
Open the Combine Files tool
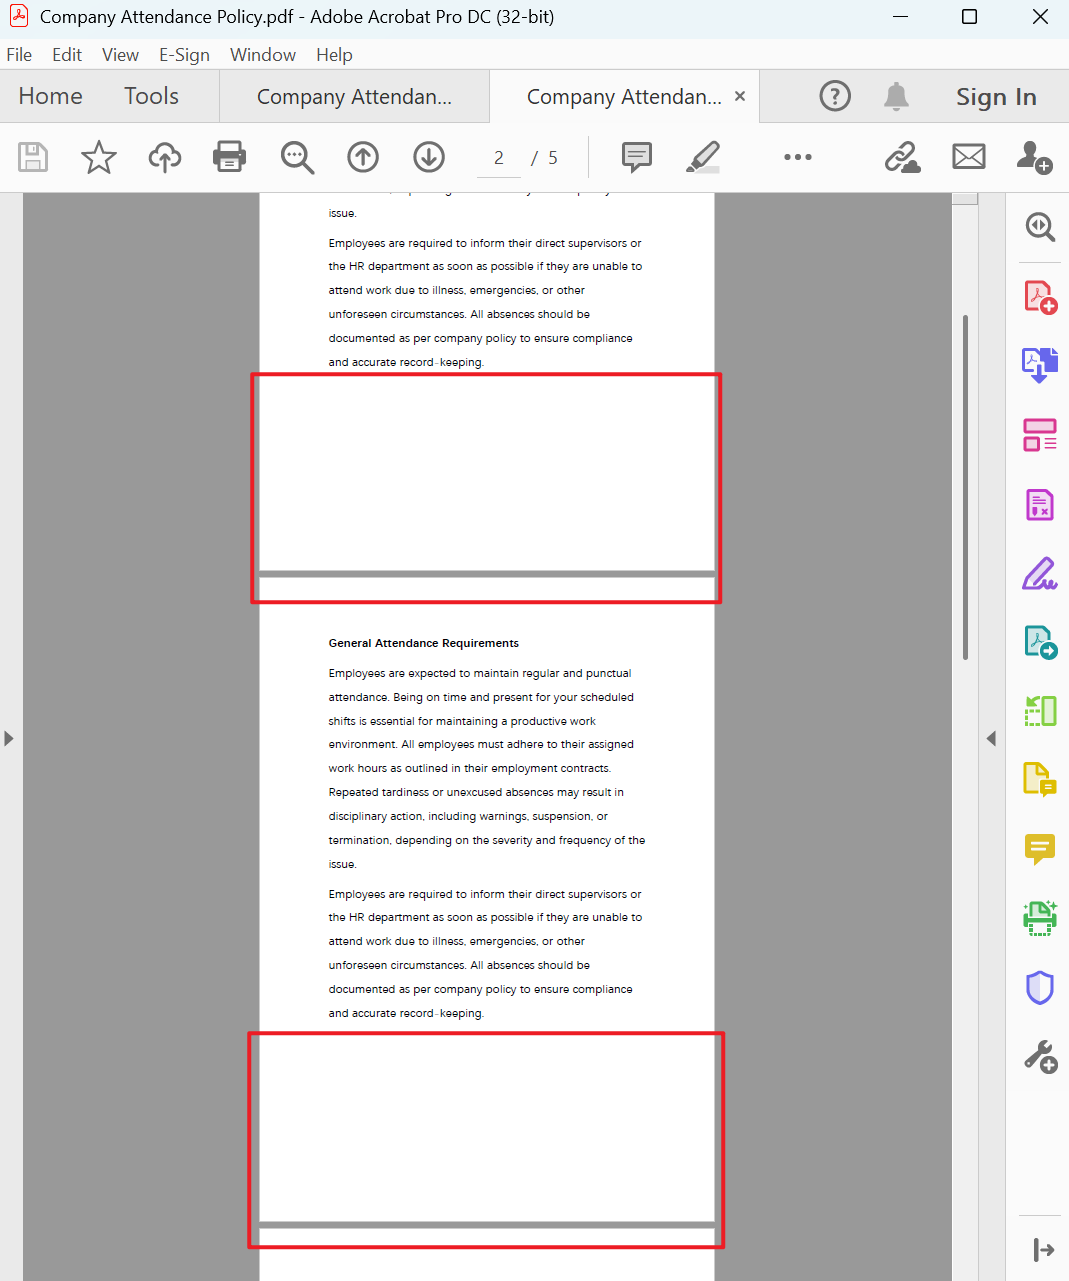click(x=1040, y=365)
